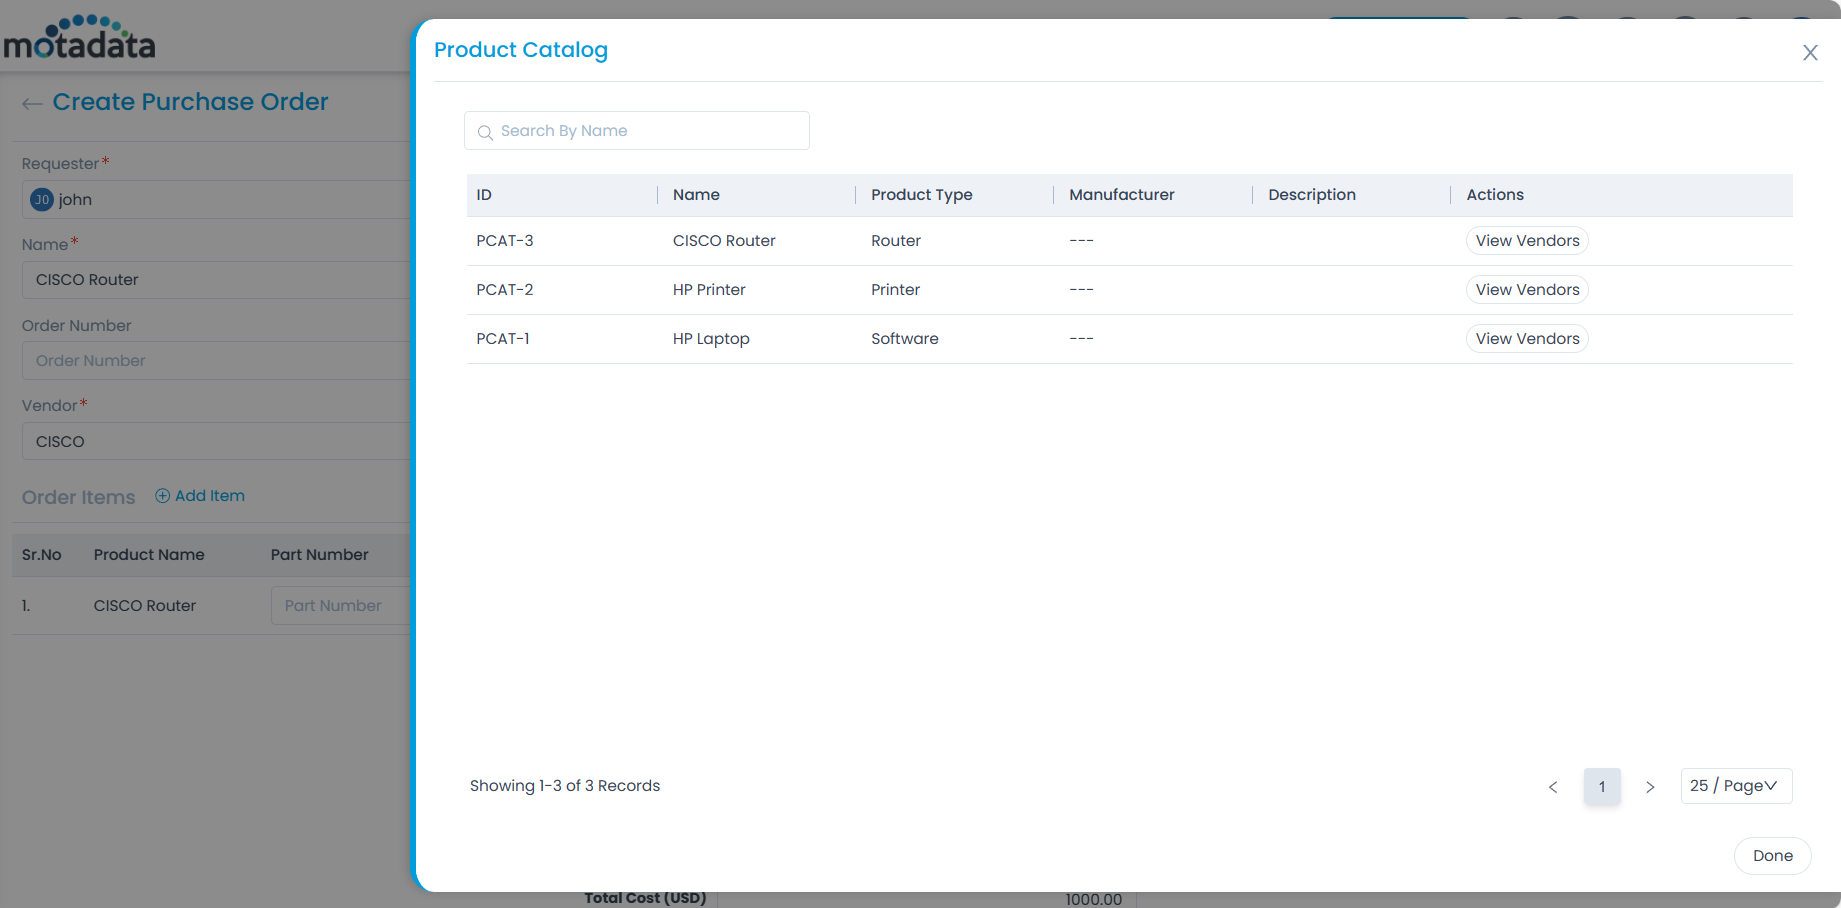Click the Search By Name field
This screenshot has height=908, width=1841.
pyautogui.click(x=650, y=131)
